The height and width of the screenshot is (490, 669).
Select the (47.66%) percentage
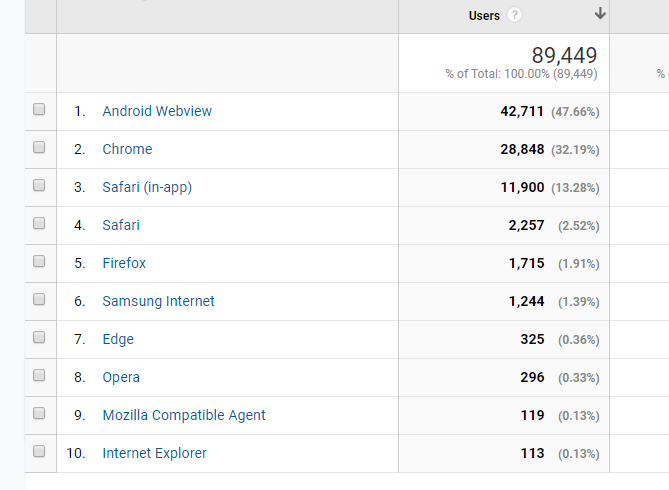tap(575, 112)
